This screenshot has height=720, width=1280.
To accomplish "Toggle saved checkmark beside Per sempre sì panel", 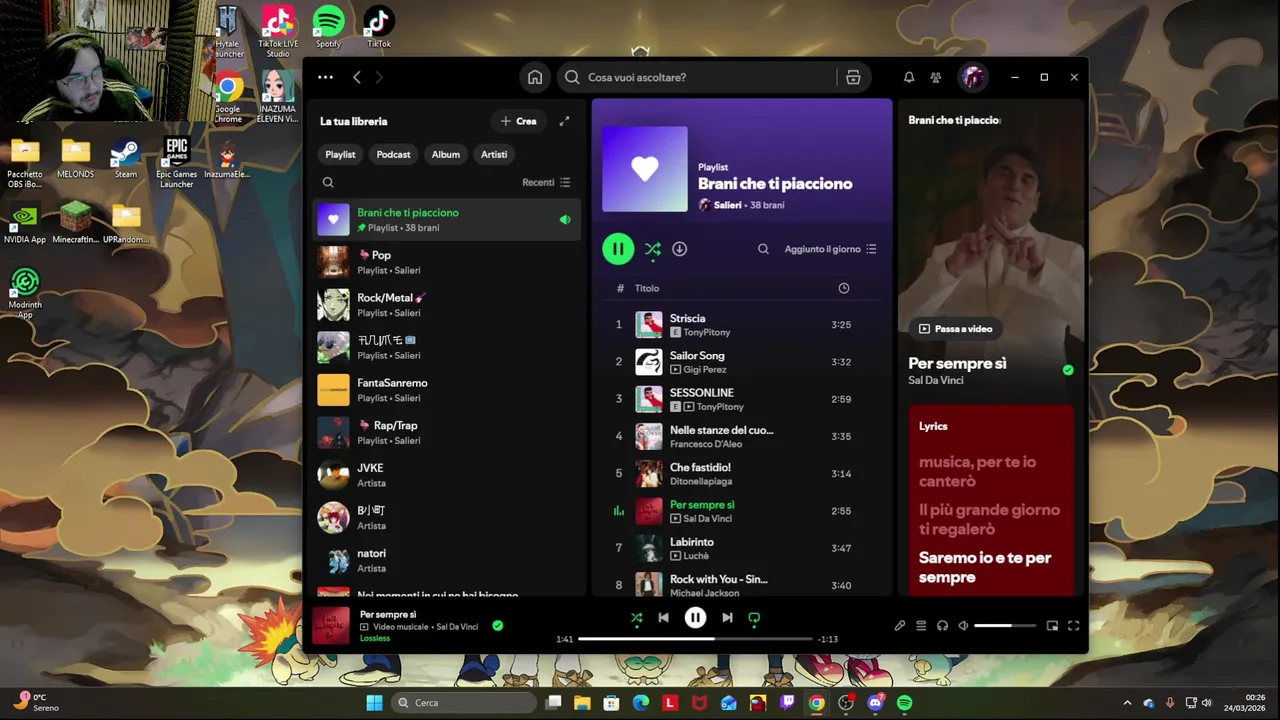I will tap(1068, 370).
